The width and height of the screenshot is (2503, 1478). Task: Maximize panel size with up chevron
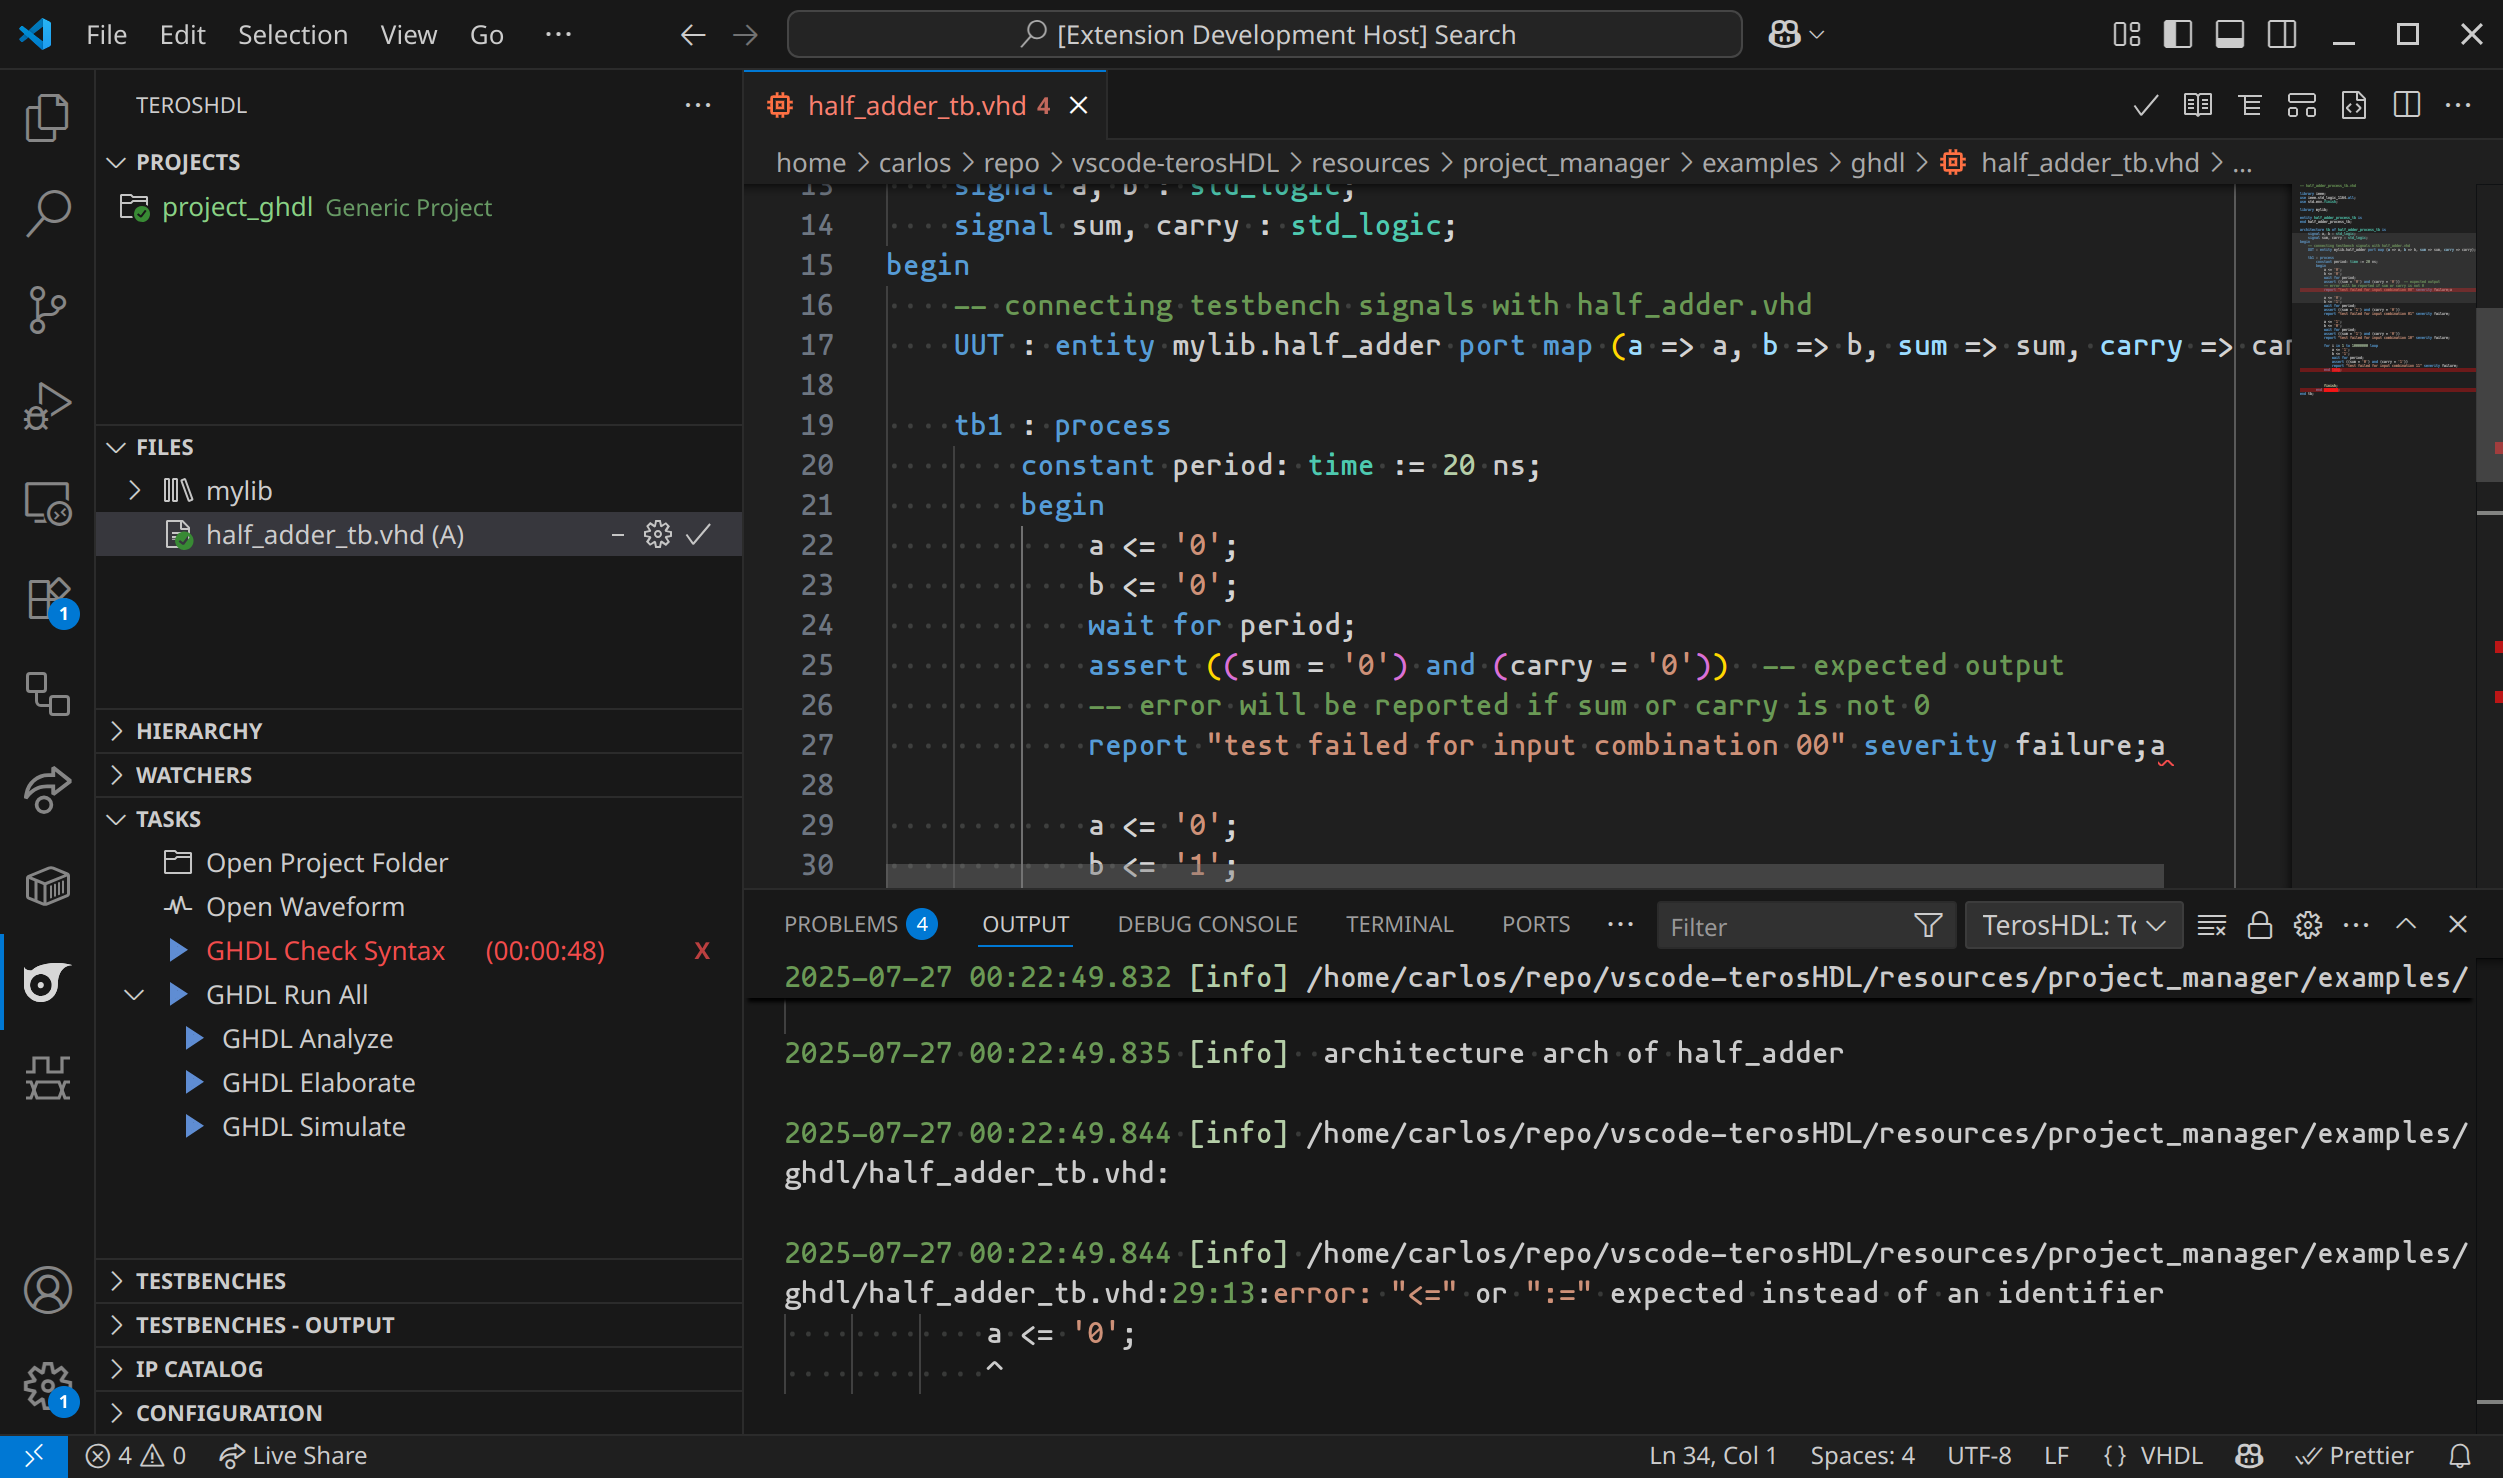(2406, 925)
